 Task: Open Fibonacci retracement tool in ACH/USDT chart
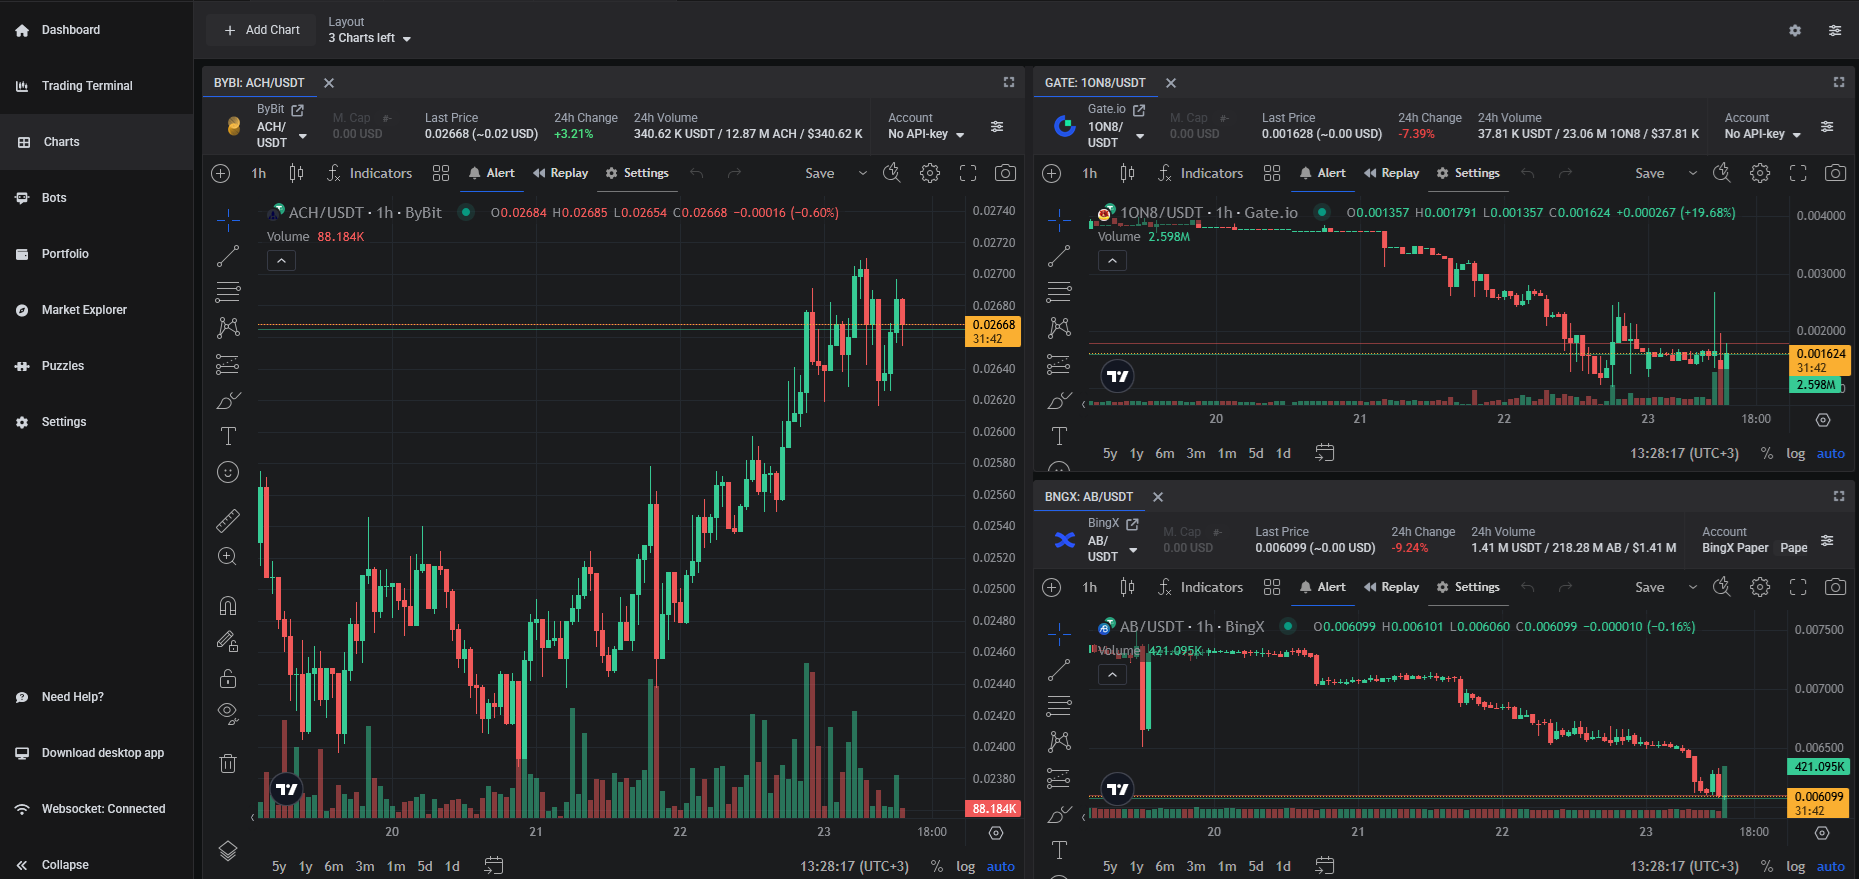228,292
